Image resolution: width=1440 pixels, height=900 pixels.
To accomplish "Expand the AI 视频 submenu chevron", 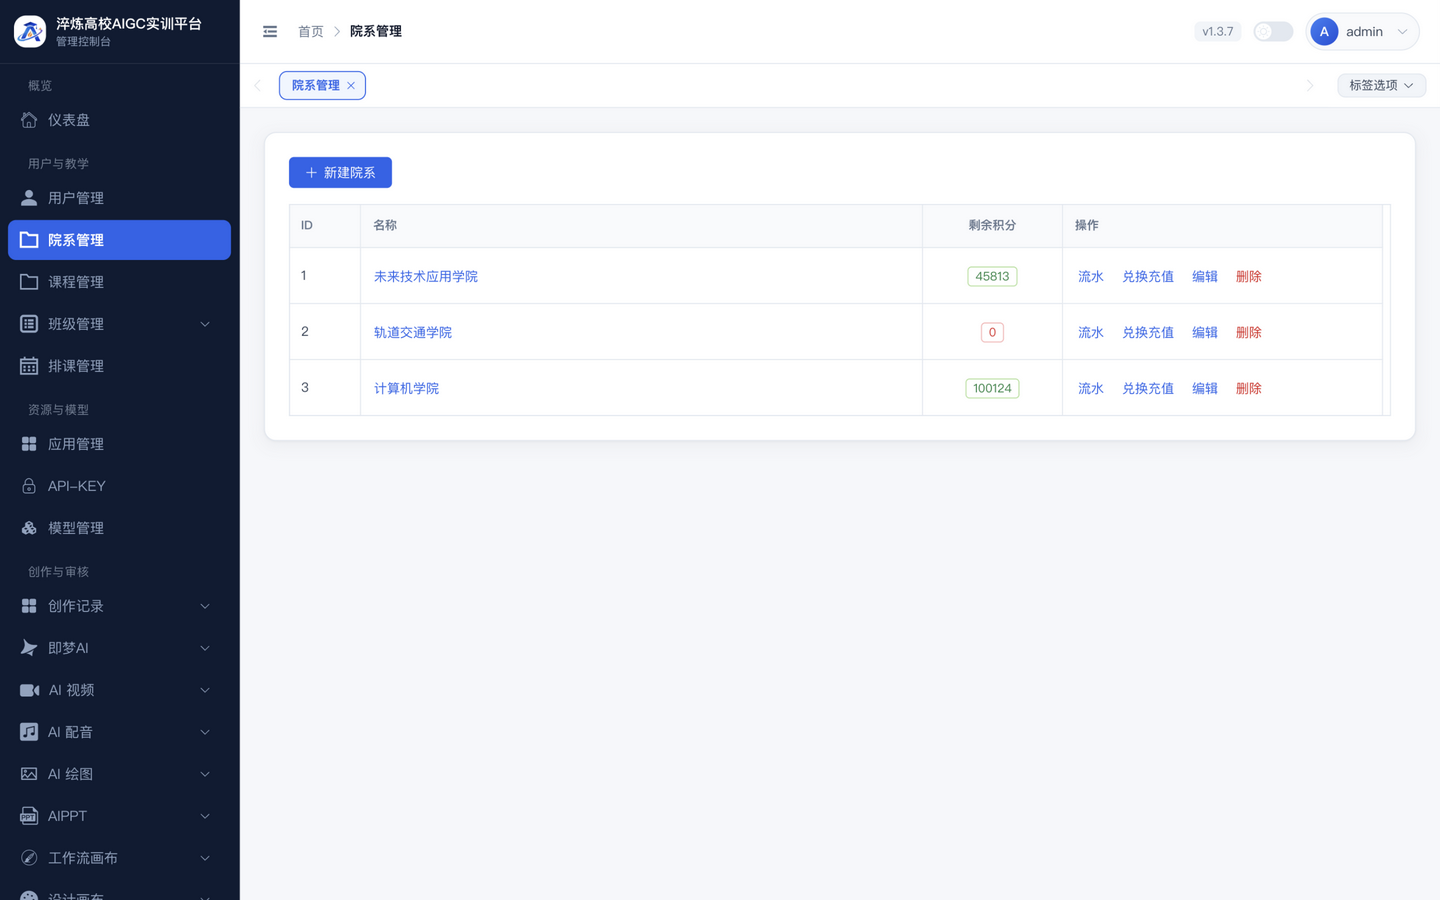I will click(x=205, y=690).
